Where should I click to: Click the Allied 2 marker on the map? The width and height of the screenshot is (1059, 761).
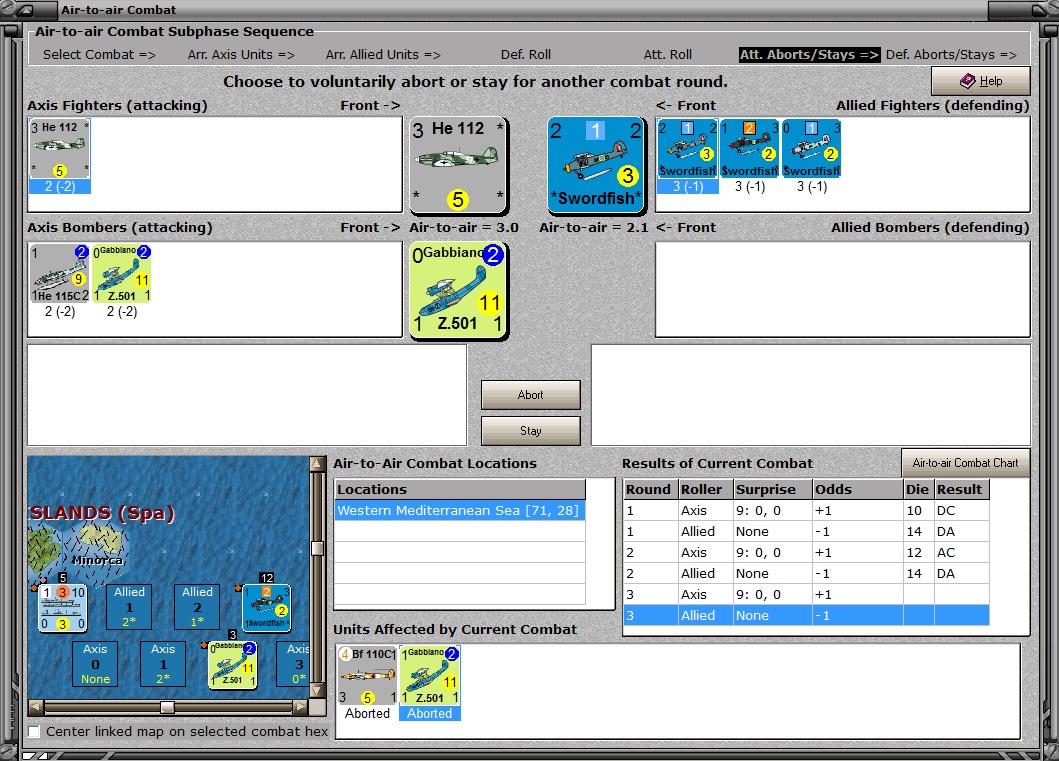tap(197, 606)
